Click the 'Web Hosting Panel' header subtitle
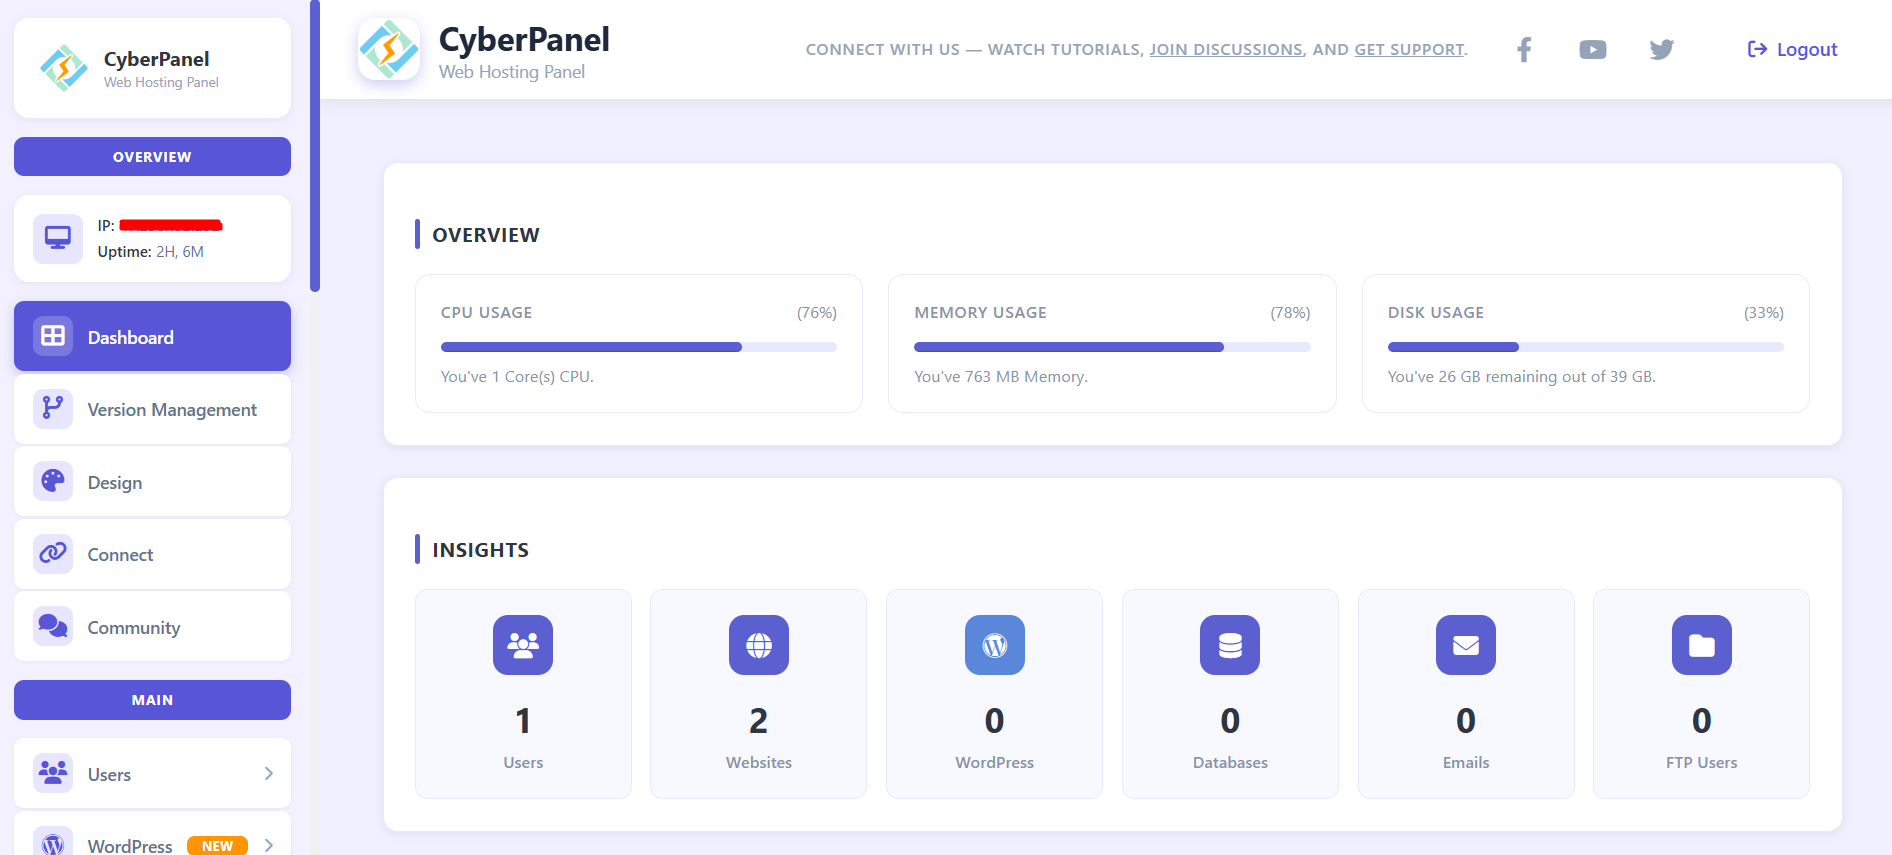This screenshot has width=1892, height=855. click(x=512, y=72)
